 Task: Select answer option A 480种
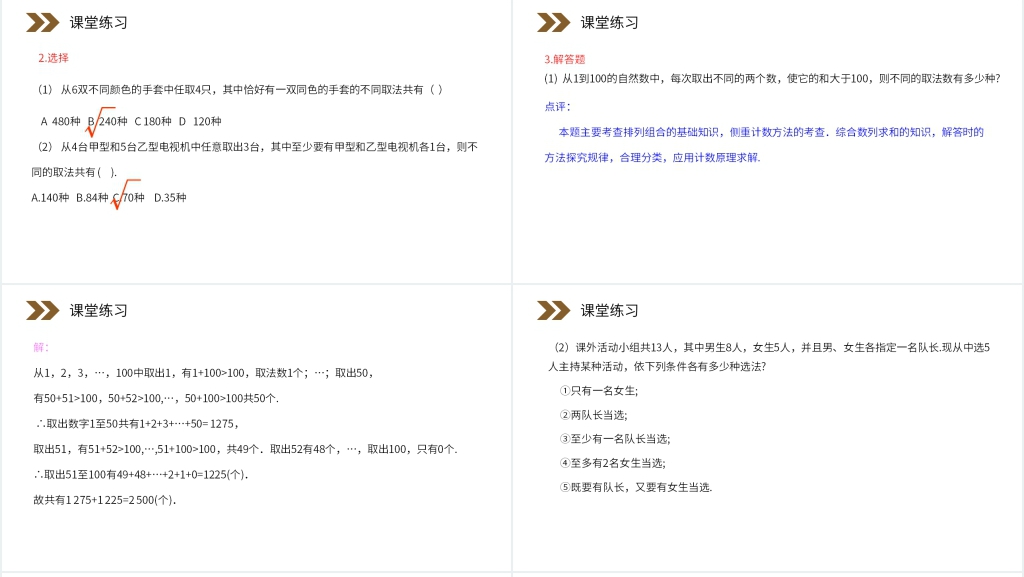(60, 121)
